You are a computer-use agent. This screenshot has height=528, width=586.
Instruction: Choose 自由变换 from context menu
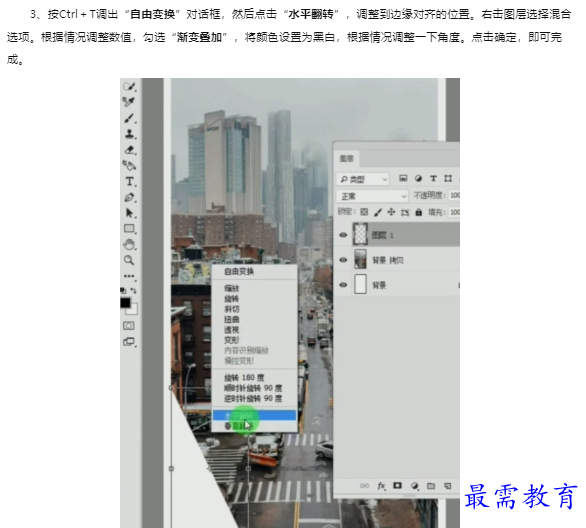(x=239, y=271)
